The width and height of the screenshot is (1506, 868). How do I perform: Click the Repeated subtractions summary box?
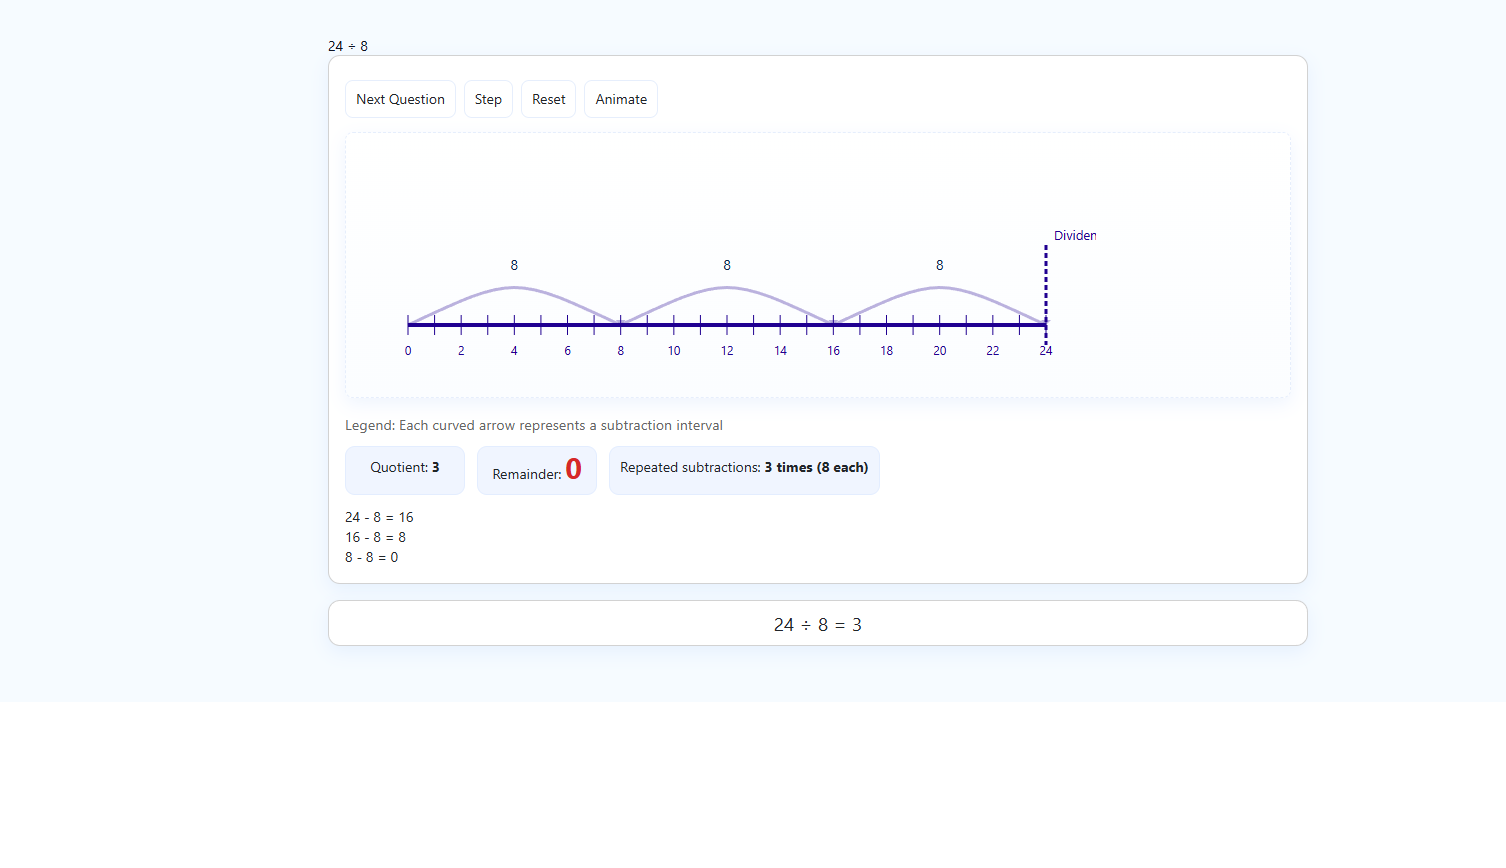(744, 469)
